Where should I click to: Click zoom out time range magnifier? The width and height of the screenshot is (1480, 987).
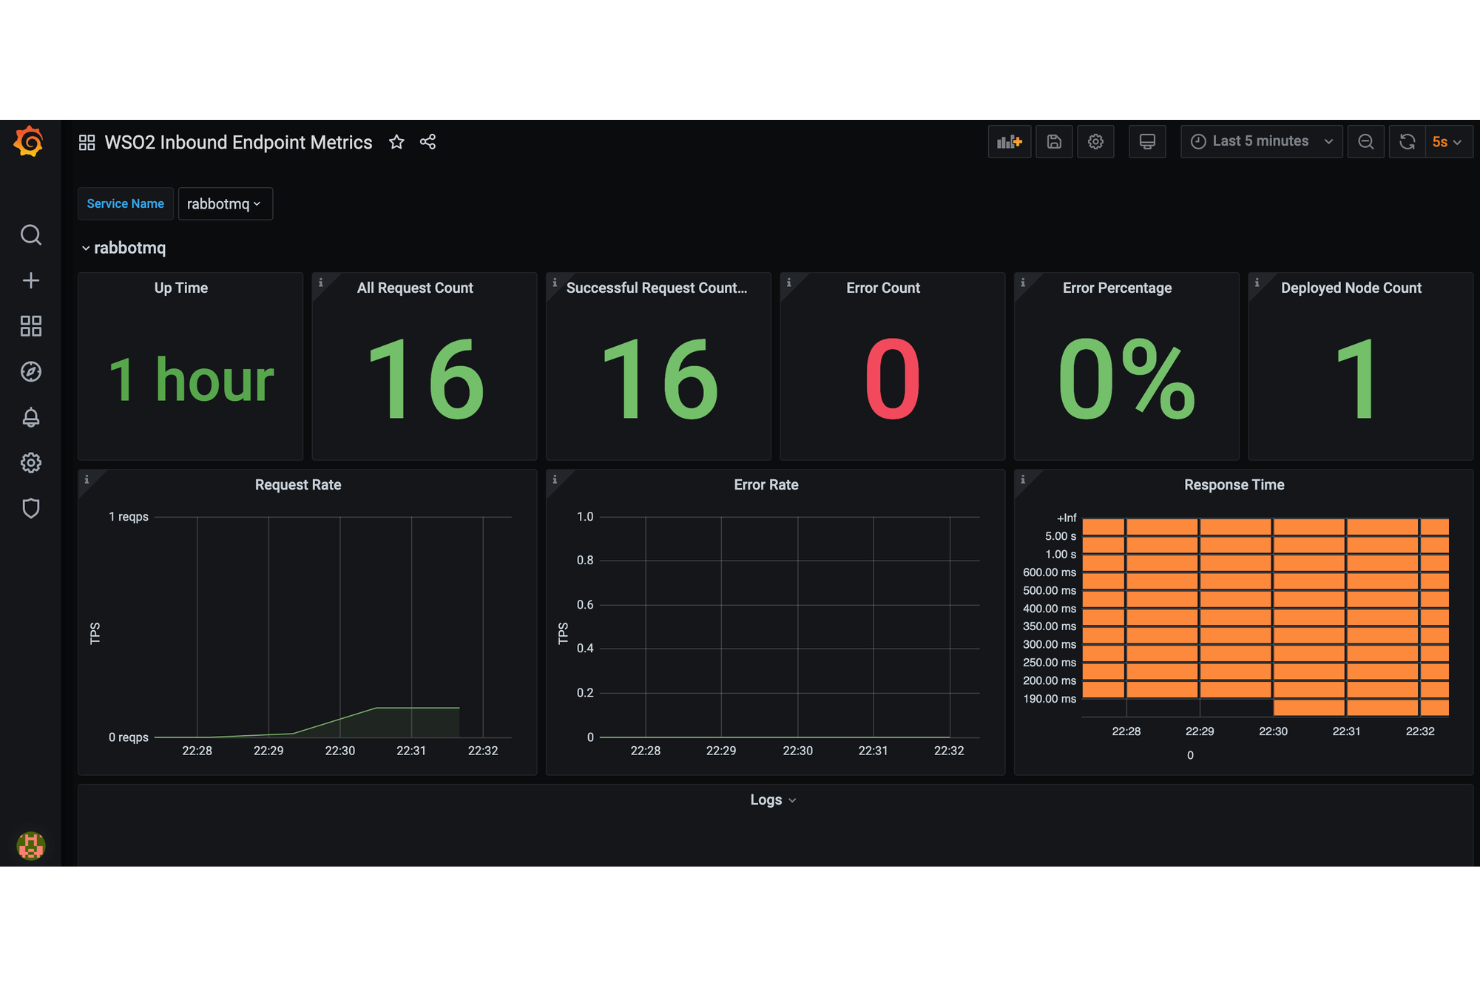1366,141
